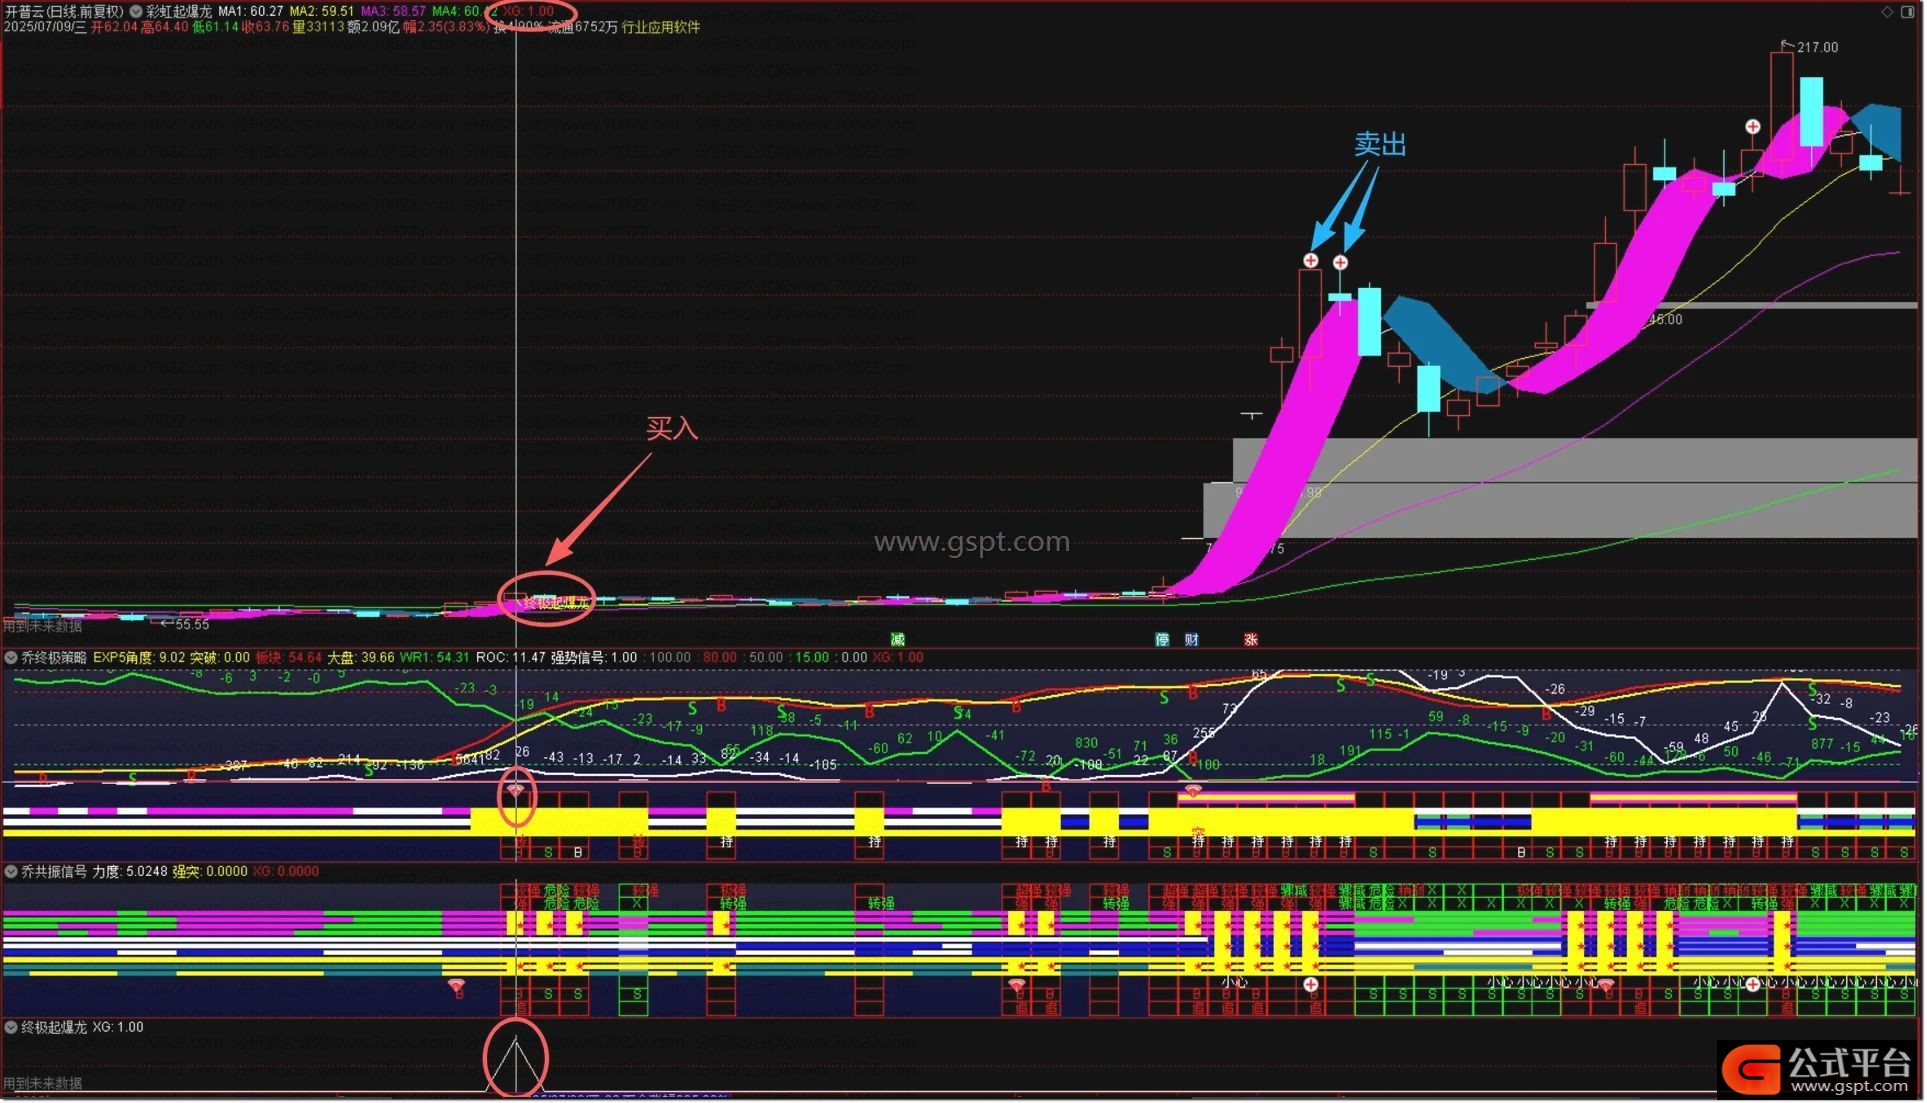Click the 终极起爆龙 indicator dropdown arrow

tap(11, 1028)
